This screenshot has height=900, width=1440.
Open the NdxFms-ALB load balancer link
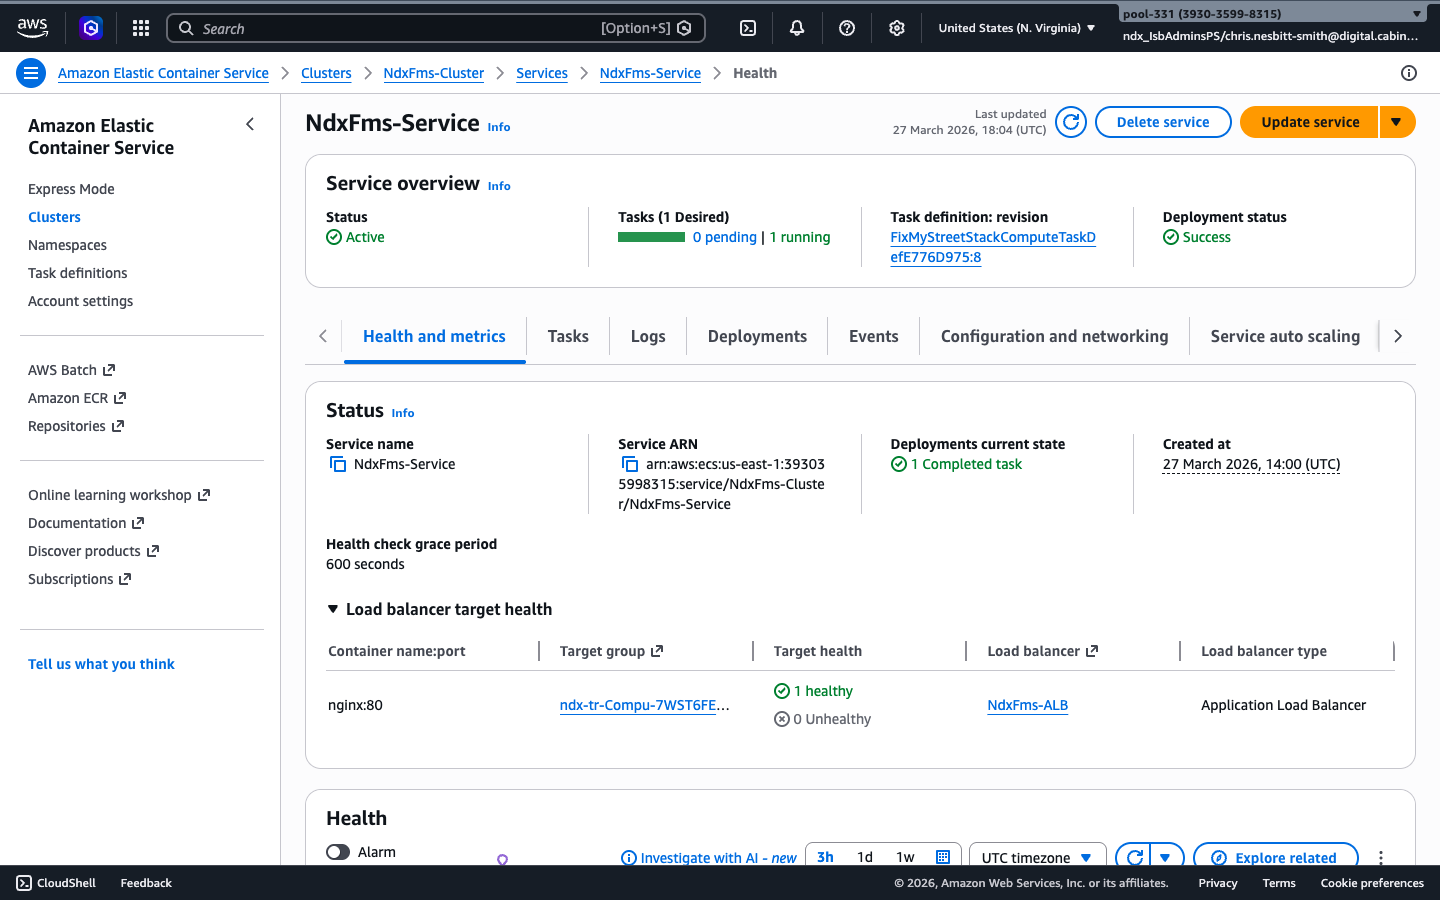(1027, 704)
